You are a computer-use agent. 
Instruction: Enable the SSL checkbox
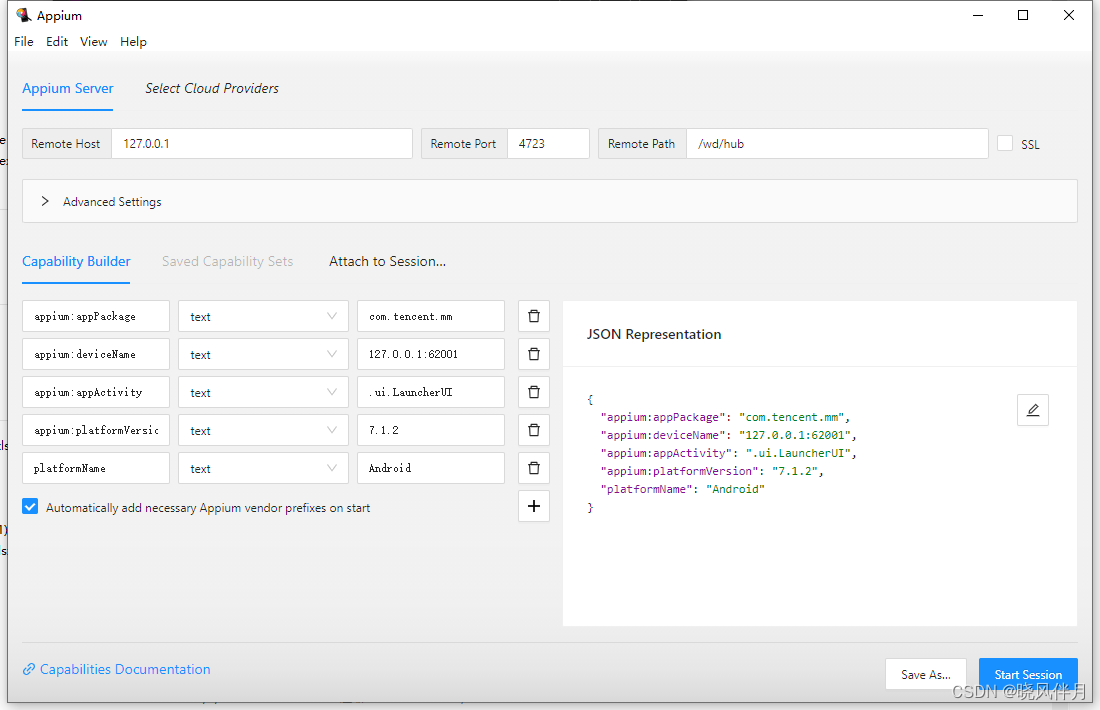(1005, 143)
